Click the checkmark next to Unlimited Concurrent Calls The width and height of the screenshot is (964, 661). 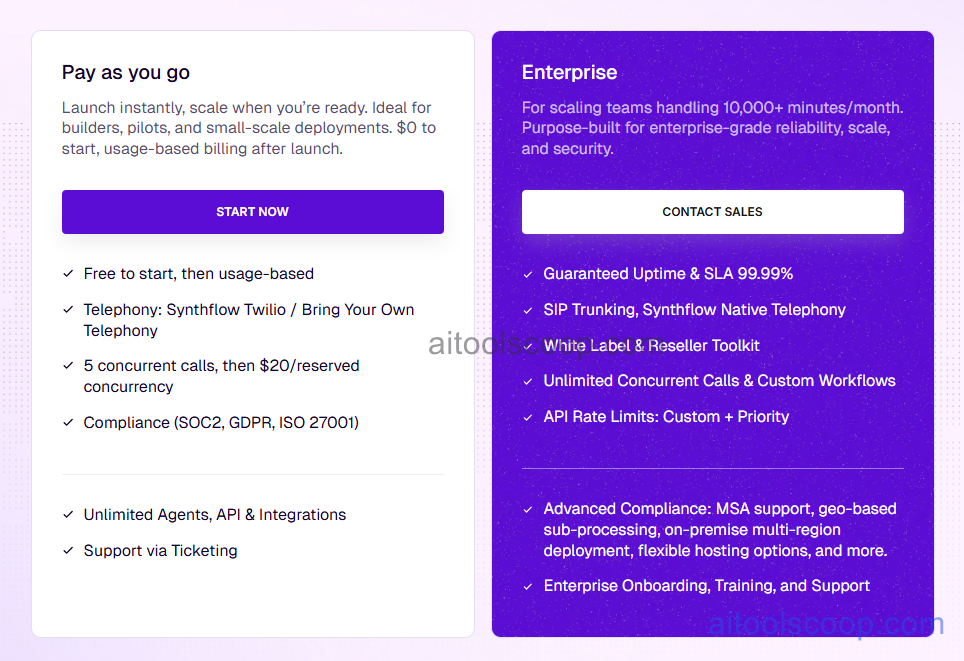pos(528,381)
